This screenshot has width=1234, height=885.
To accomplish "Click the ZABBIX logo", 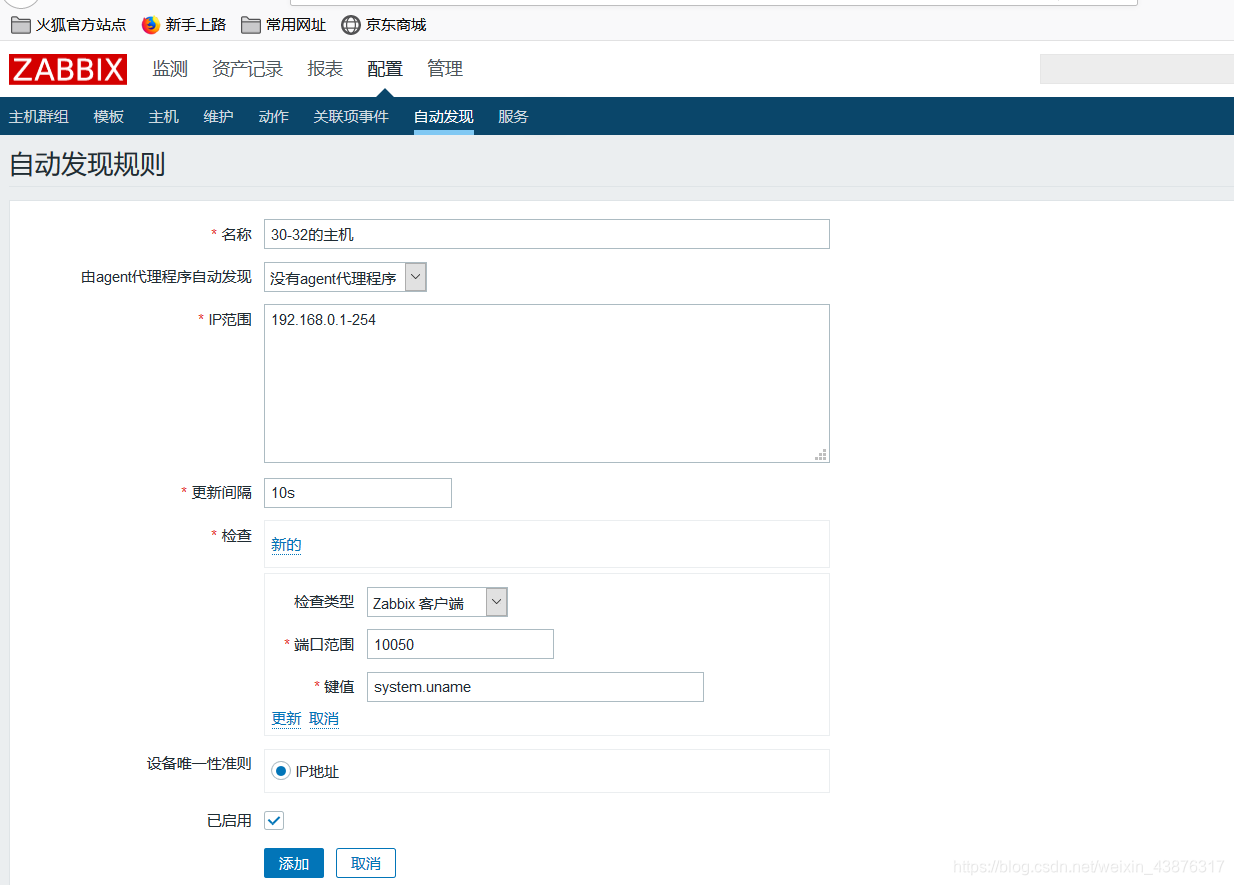I will coord(68,69).
